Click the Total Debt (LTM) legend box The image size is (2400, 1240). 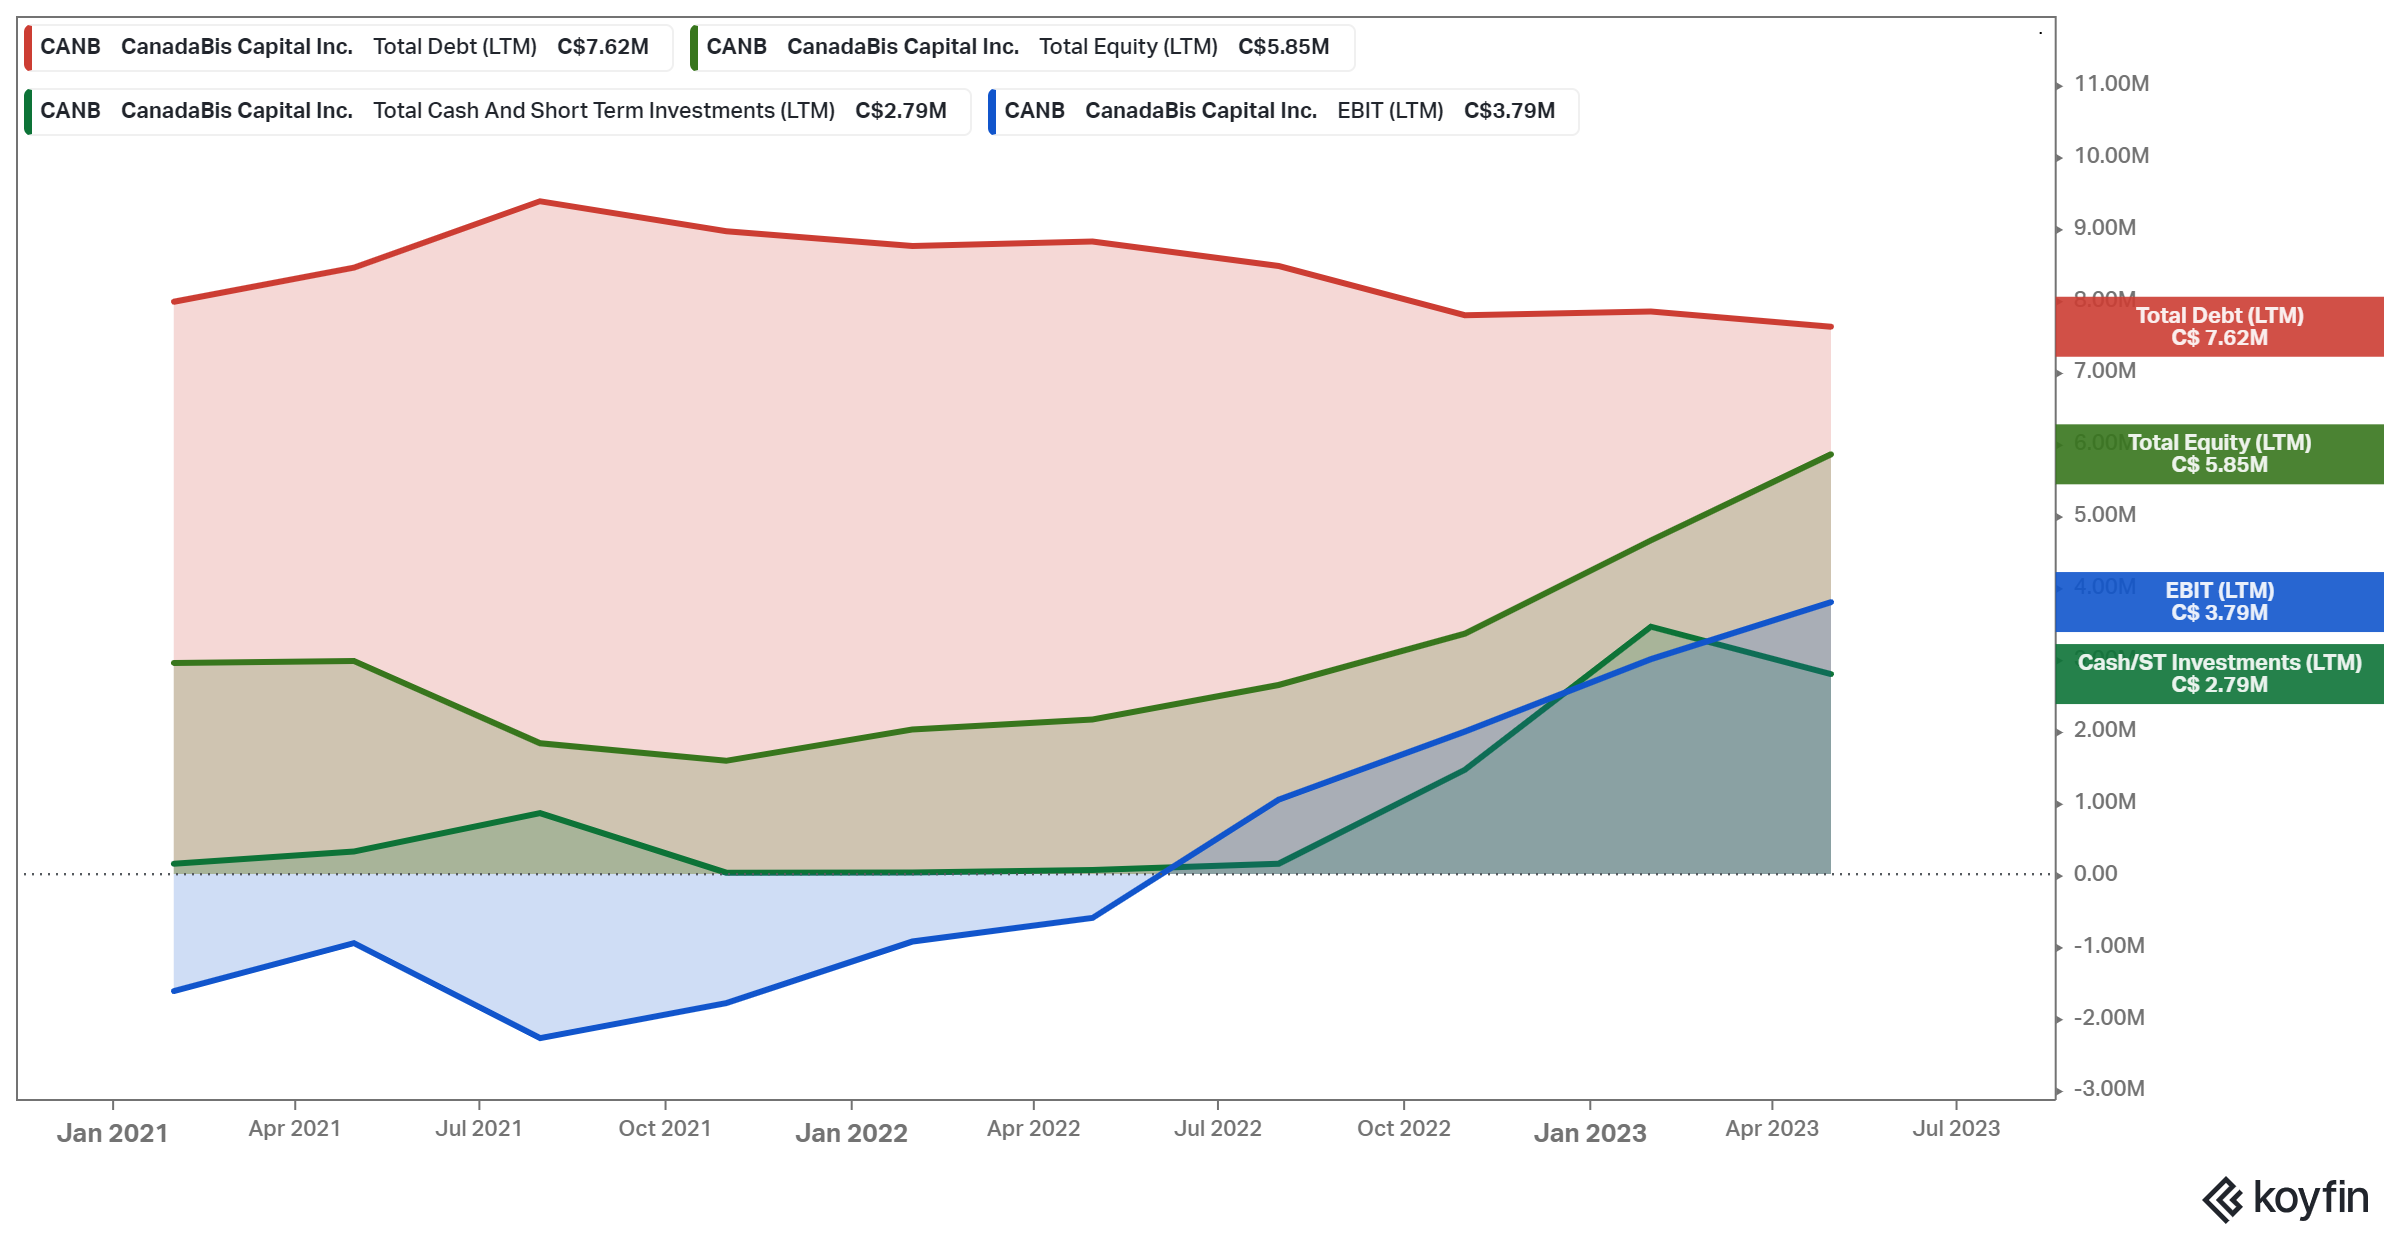tap(348, 47)
